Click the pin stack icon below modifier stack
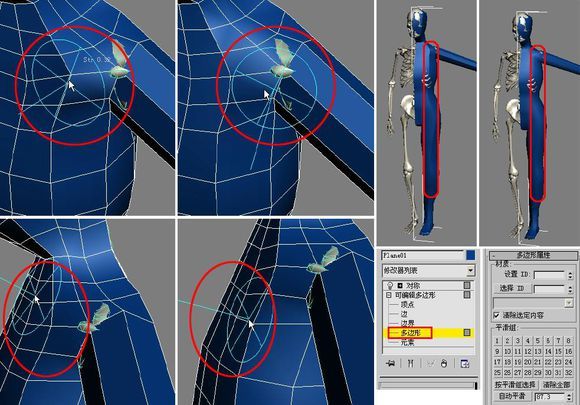Viewport: 580px width, 405px height. click(390, 364)
